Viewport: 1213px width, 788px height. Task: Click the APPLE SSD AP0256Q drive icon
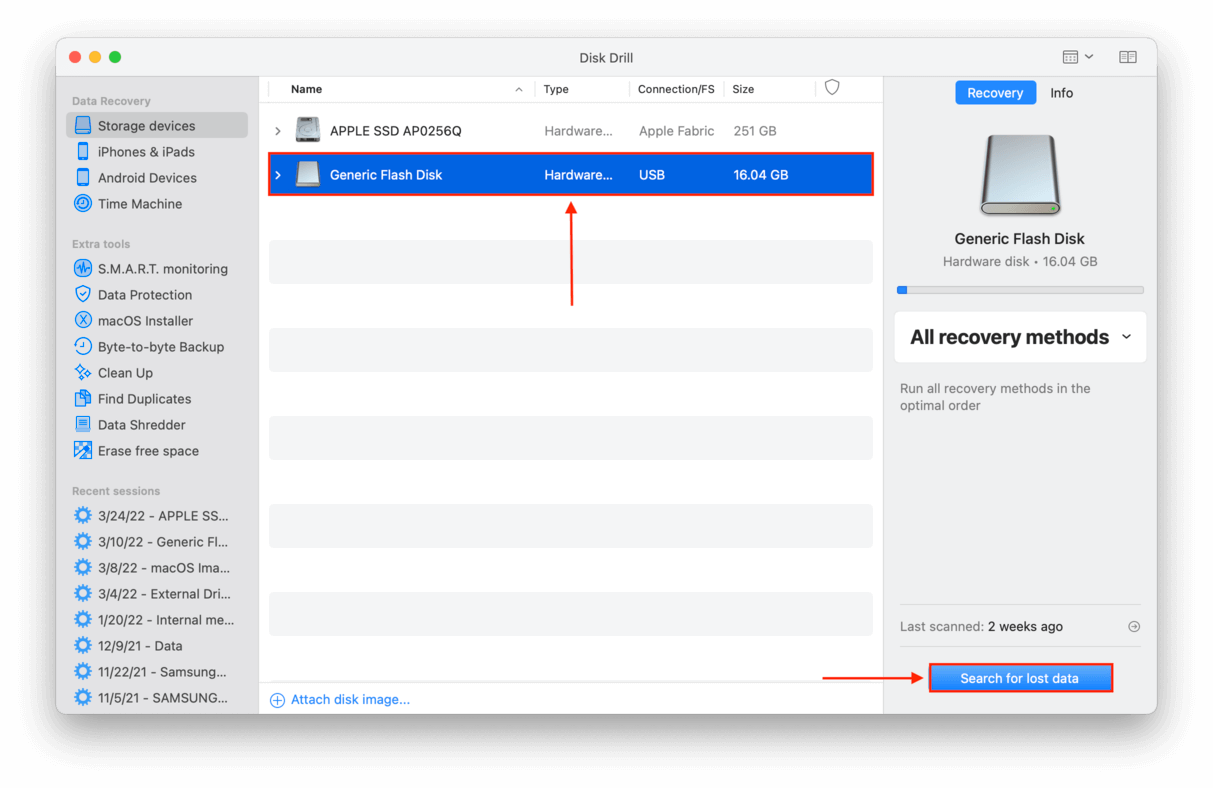click(x=308, y=131)
